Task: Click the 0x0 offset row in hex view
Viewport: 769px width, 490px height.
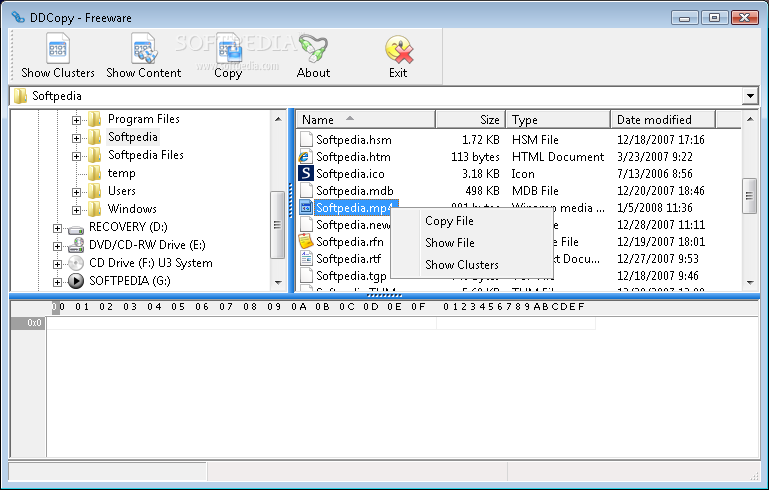Action: click(28, 323)
